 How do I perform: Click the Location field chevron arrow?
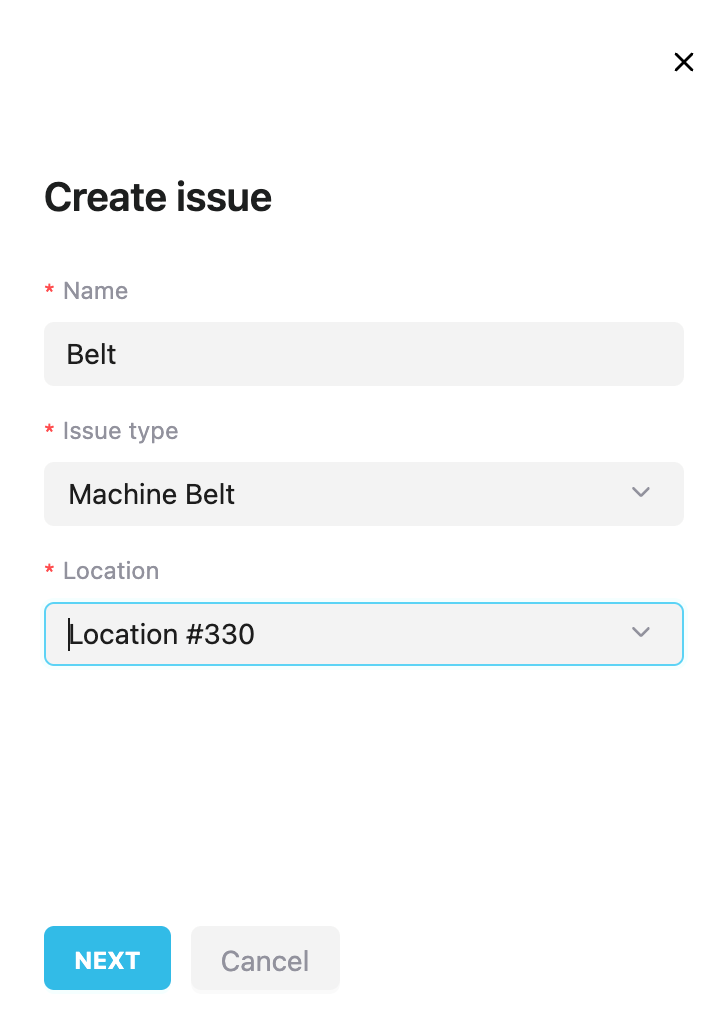click(x=640, y=632)
